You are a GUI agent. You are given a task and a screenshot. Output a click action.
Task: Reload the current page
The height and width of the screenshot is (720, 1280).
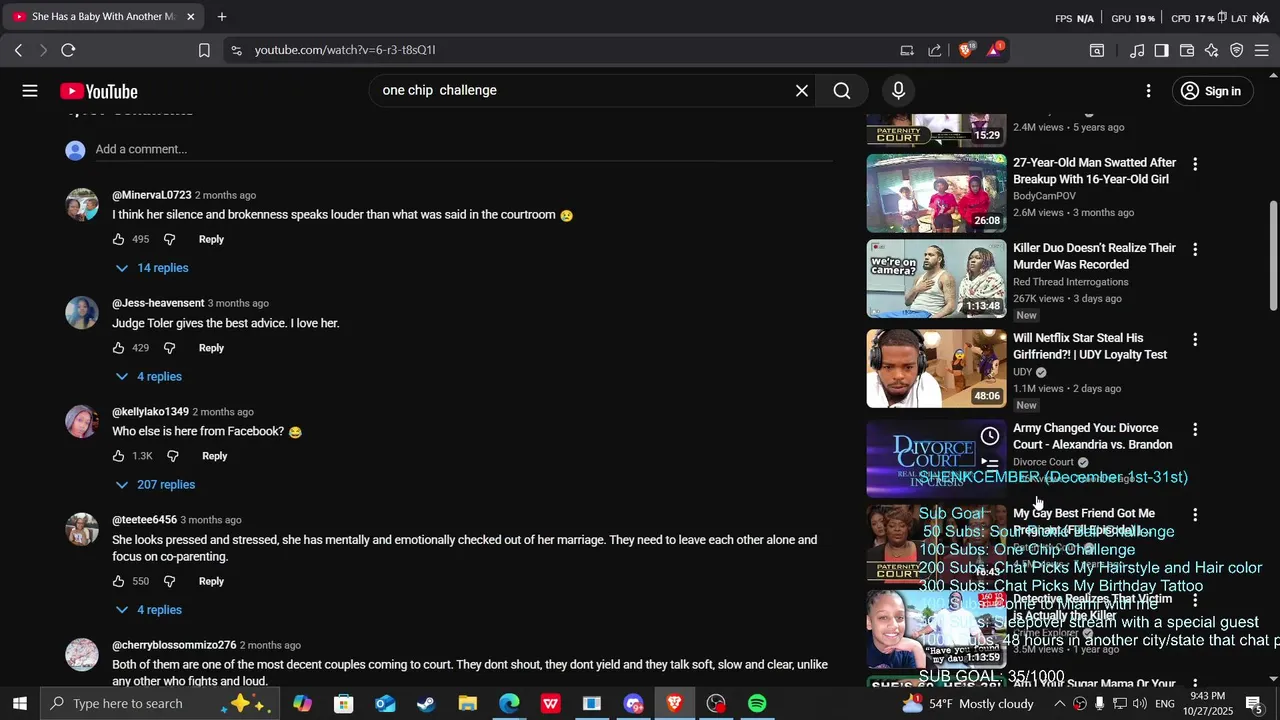point(68,50)
